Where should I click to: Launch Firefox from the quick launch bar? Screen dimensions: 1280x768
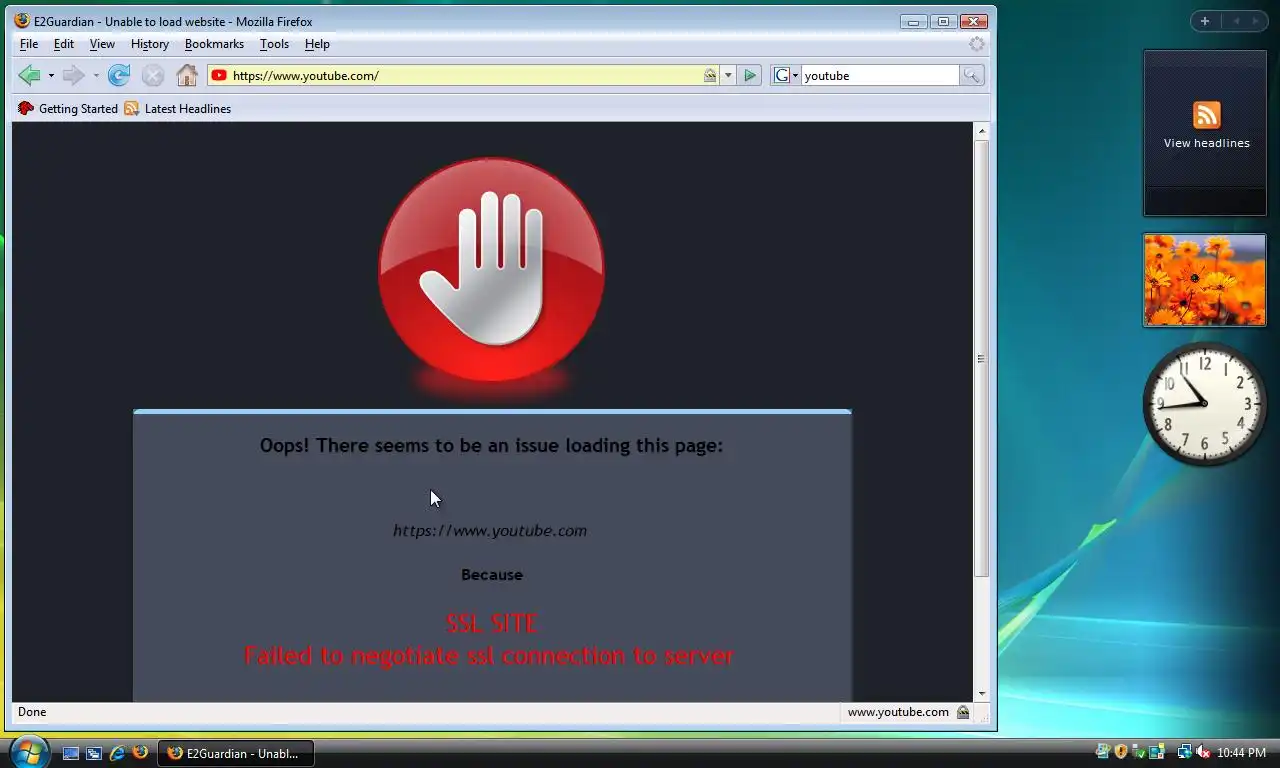140,752
